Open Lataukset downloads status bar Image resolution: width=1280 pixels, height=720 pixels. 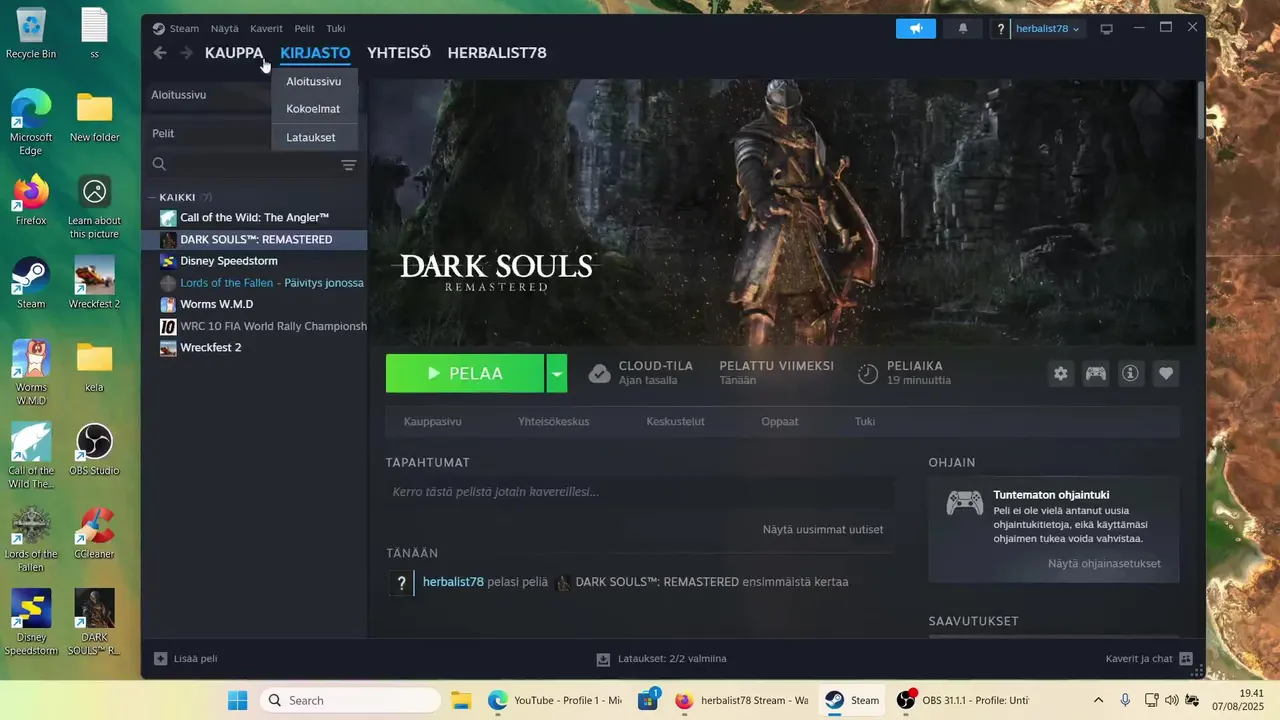tap(662, 659)
